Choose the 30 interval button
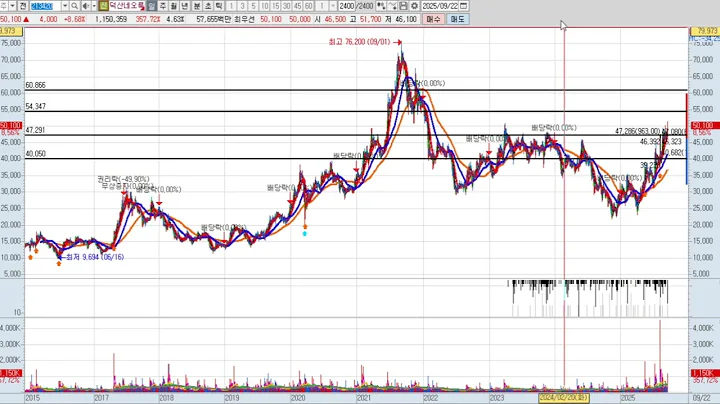This screenshot has width=720, height=404. tap(287, 6)
